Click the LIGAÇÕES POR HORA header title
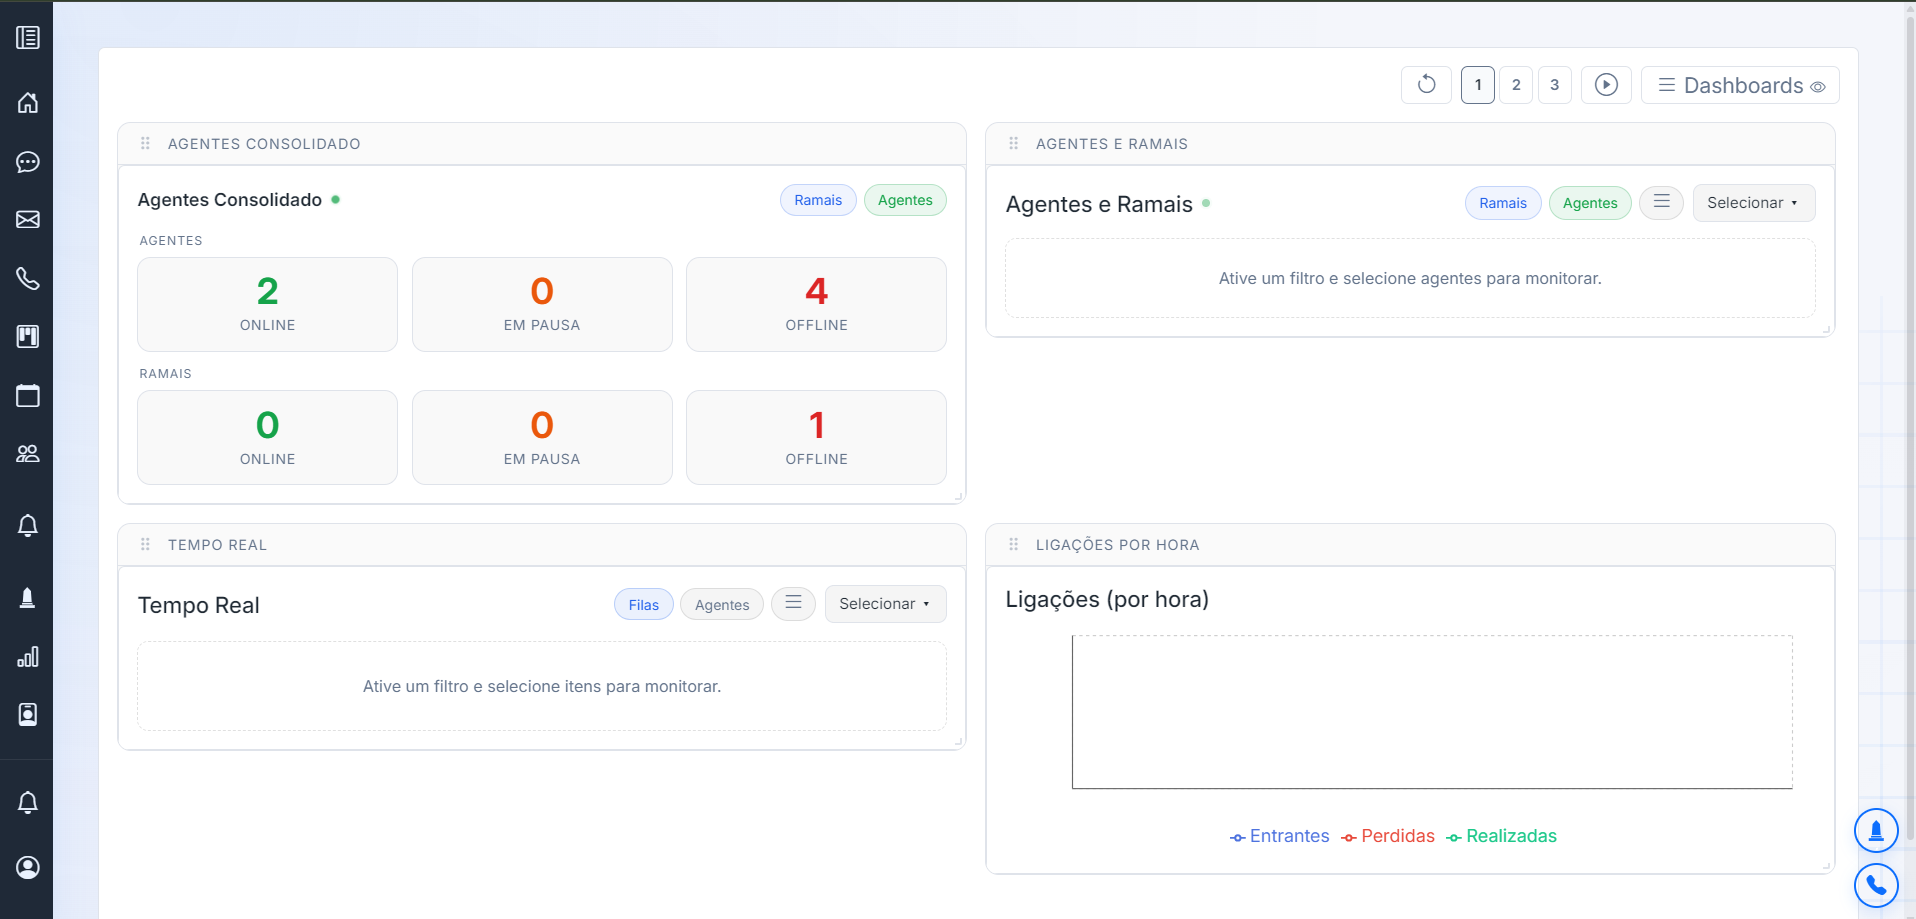This screenshot has height=919, width=1916. click(x=1117, y=545)
